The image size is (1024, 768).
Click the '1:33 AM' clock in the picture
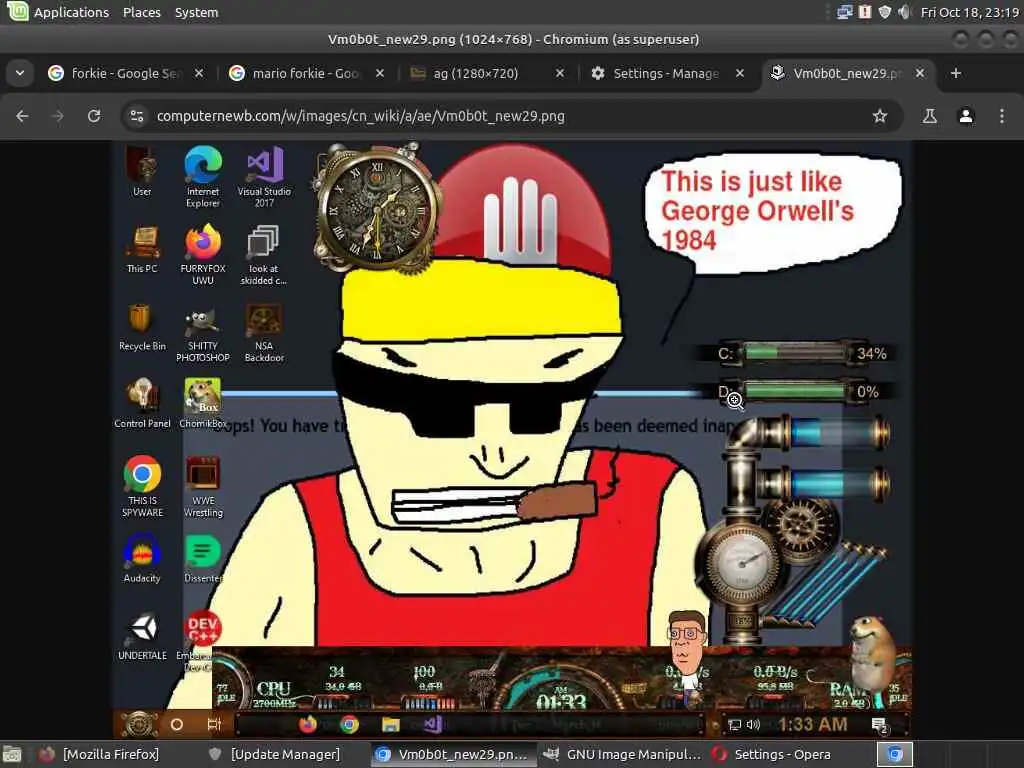tap(812, 724)
